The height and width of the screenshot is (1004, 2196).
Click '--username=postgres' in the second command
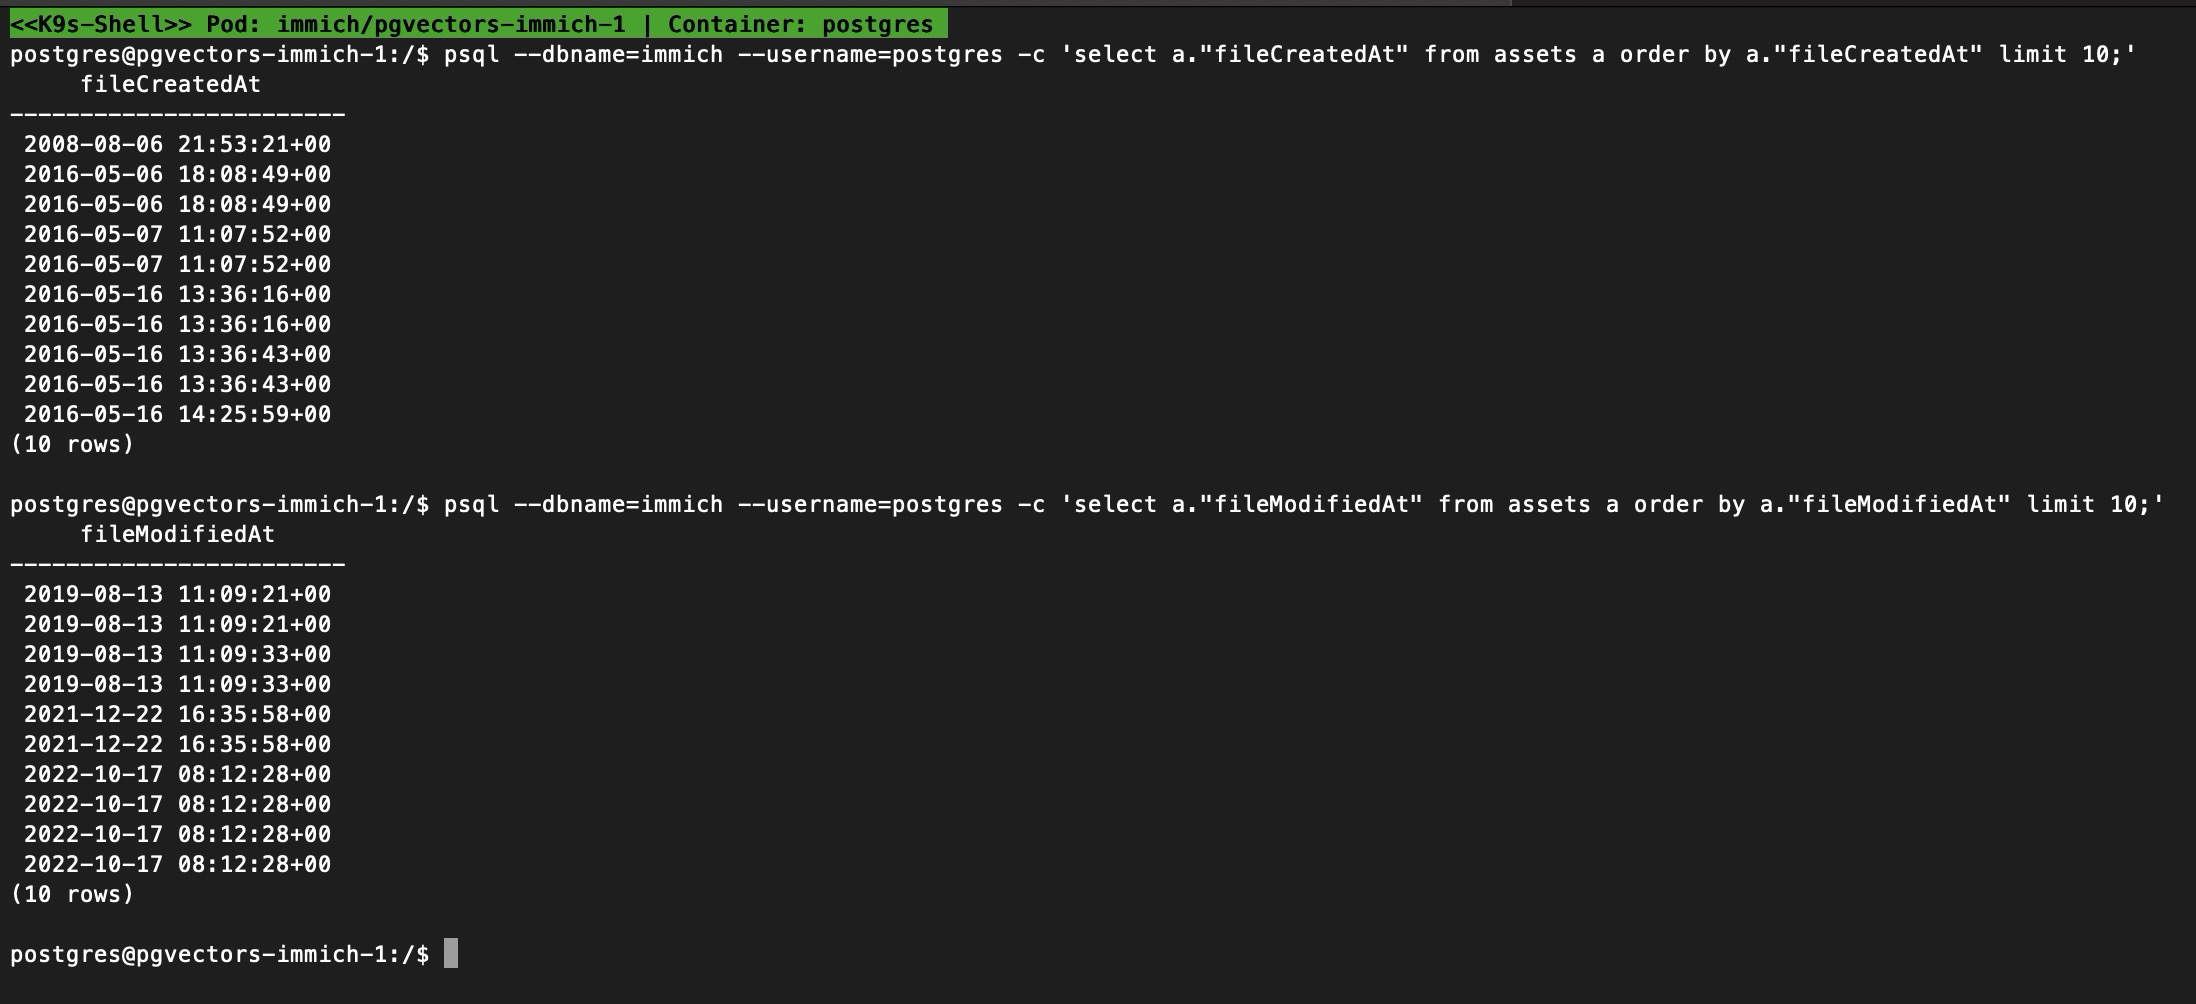(x=871, y=505)
